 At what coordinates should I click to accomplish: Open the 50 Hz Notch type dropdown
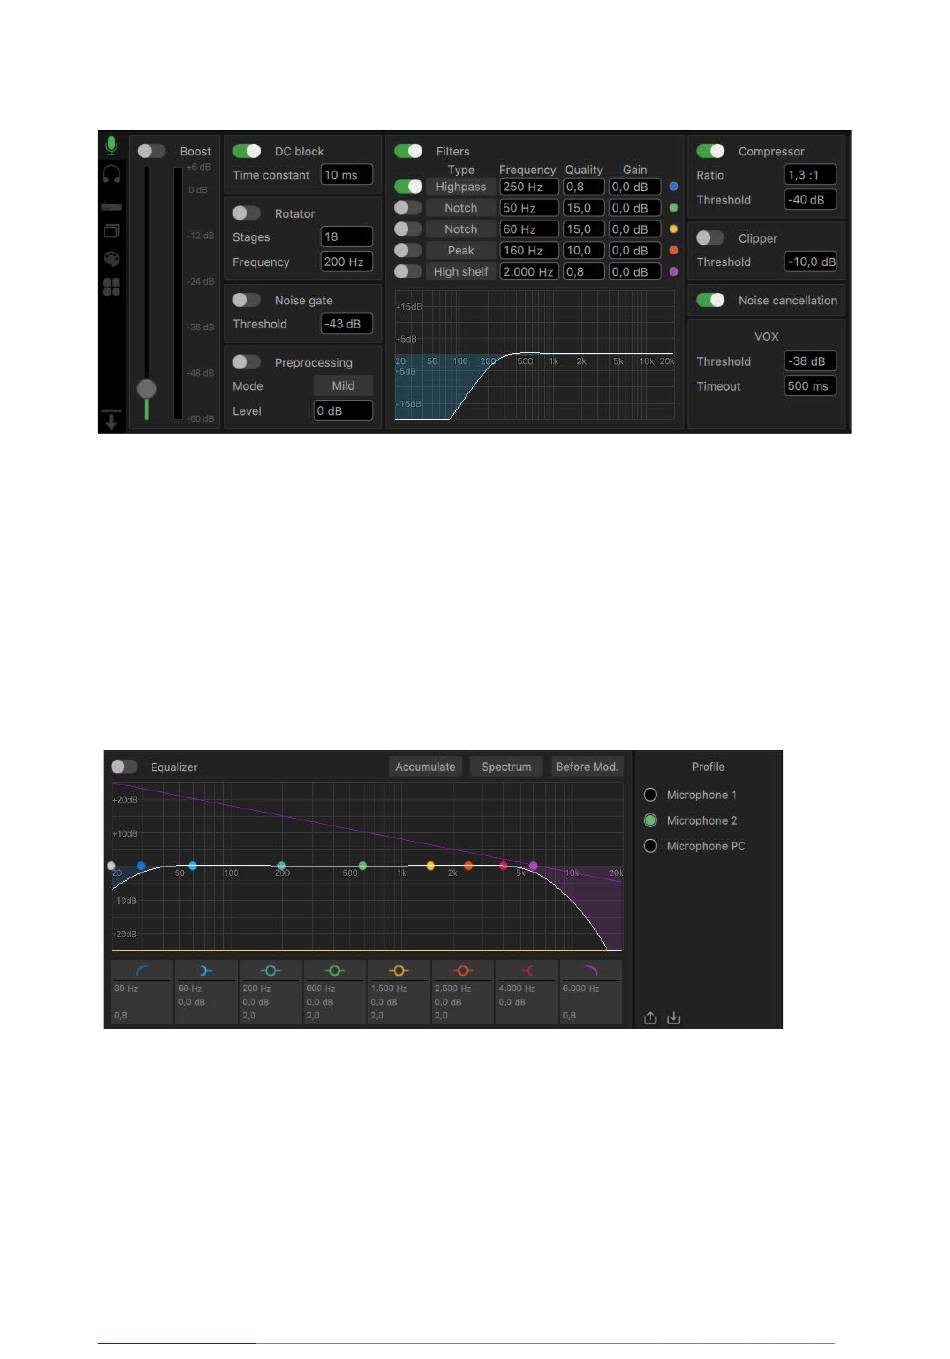461,208
